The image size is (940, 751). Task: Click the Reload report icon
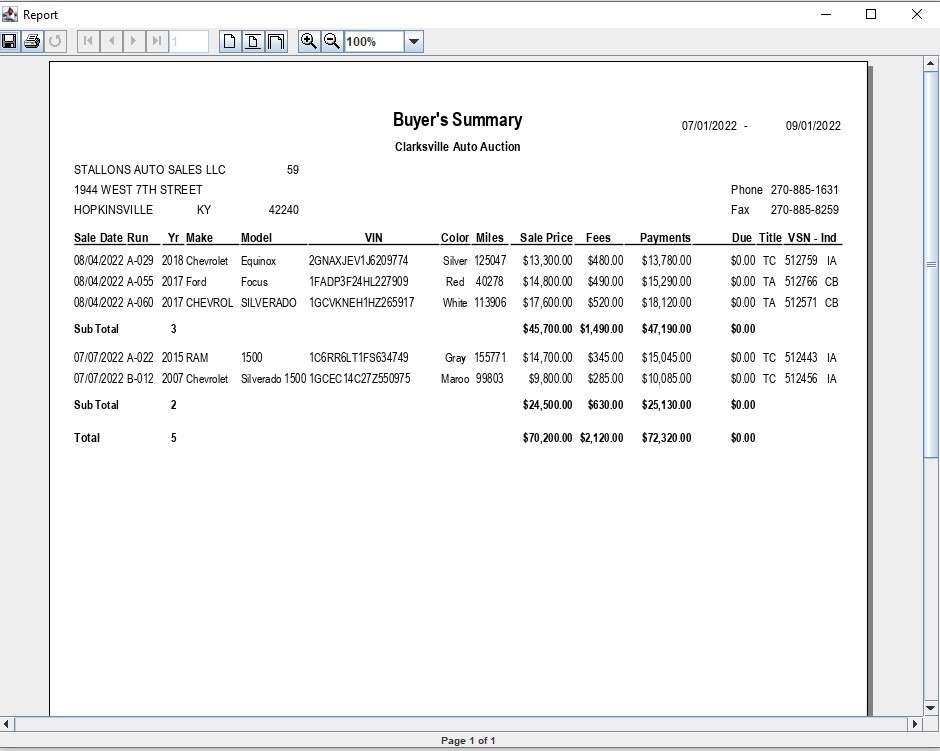click(x=55, y=41)
